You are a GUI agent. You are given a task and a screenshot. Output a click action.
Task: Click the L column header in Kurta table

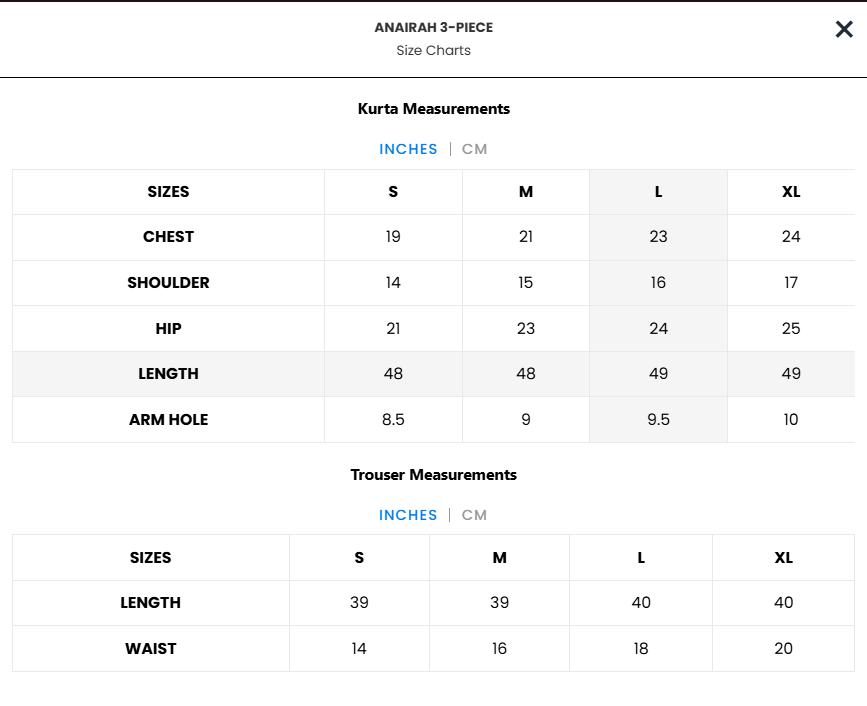click(658, 192)
